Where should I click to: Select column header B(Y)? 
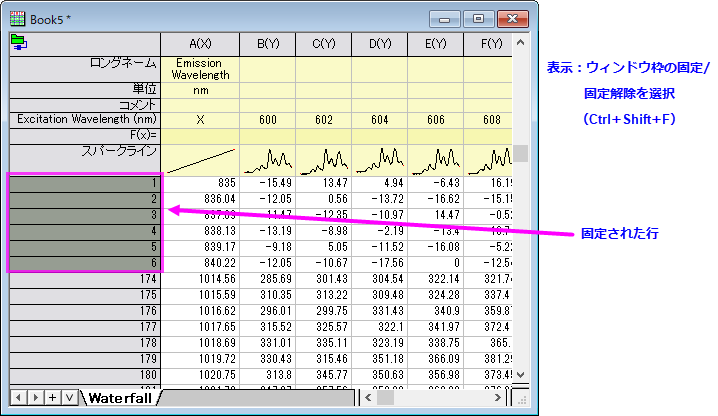(268, 44)
